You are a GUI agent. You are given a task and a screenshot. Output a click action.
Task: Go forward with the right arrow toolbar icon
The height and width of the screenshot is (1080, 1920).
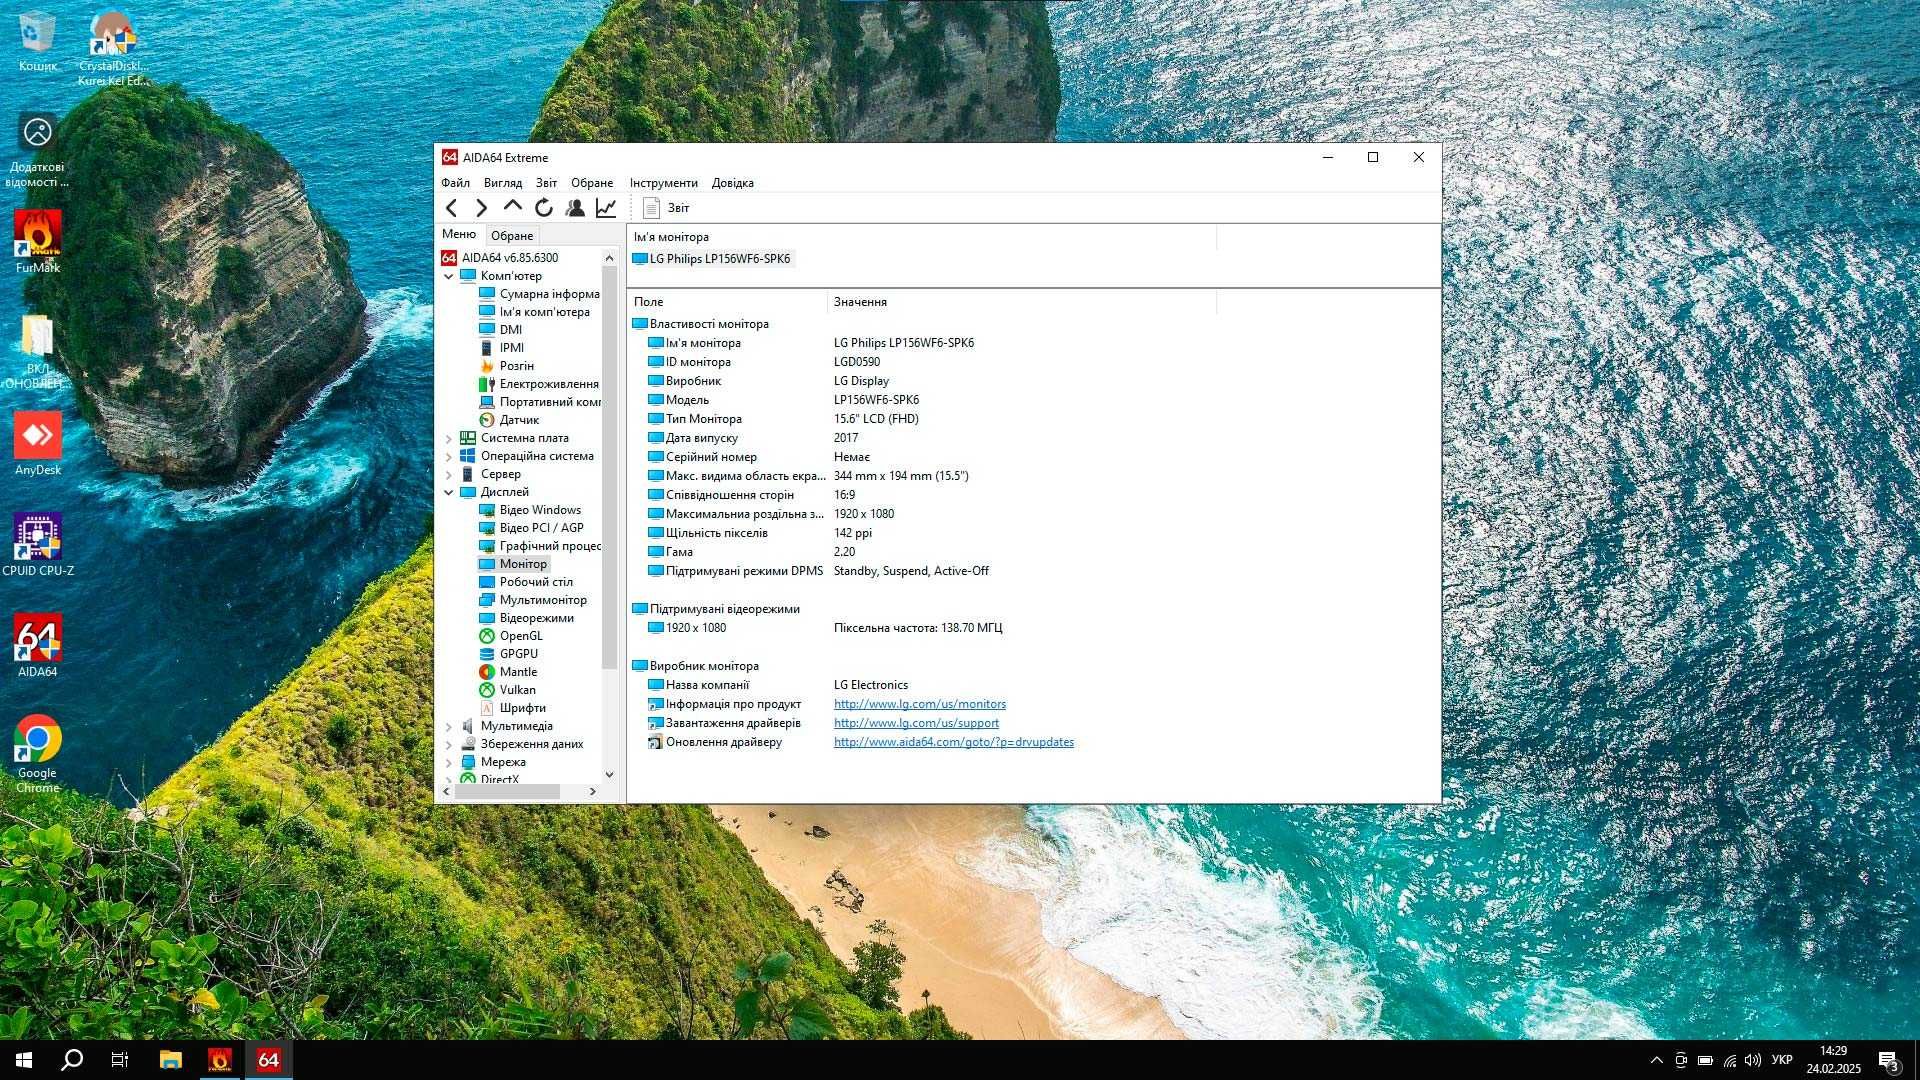pos(482,208)
